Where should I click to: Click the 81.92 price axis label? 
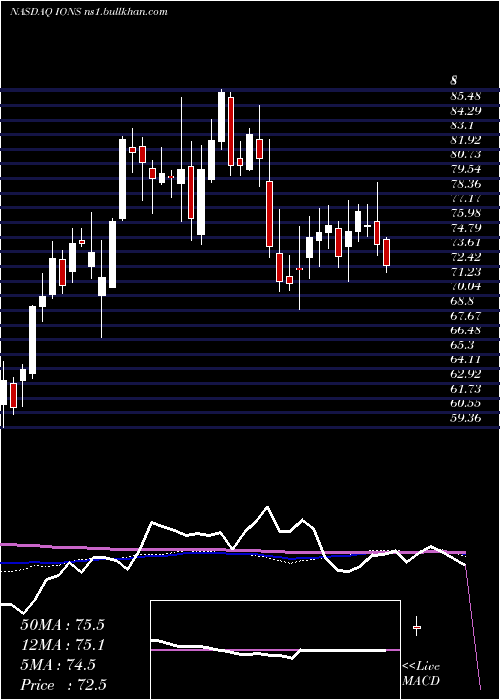click(466, 140)
